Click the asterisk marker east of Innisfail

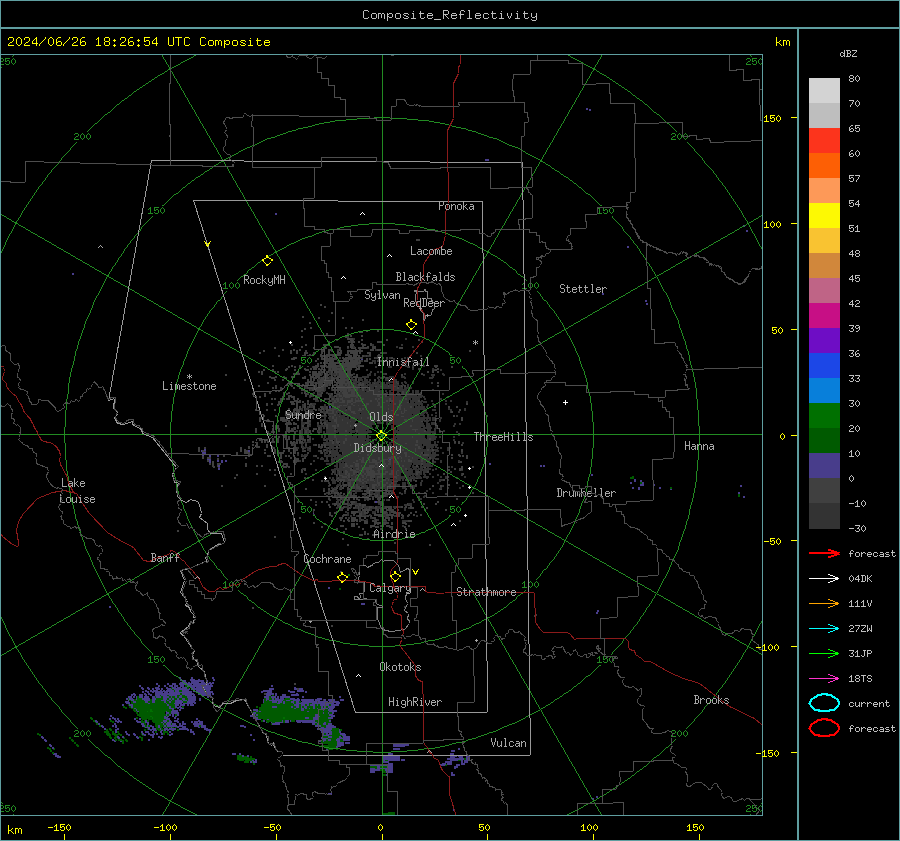click(x=475, y=343)
